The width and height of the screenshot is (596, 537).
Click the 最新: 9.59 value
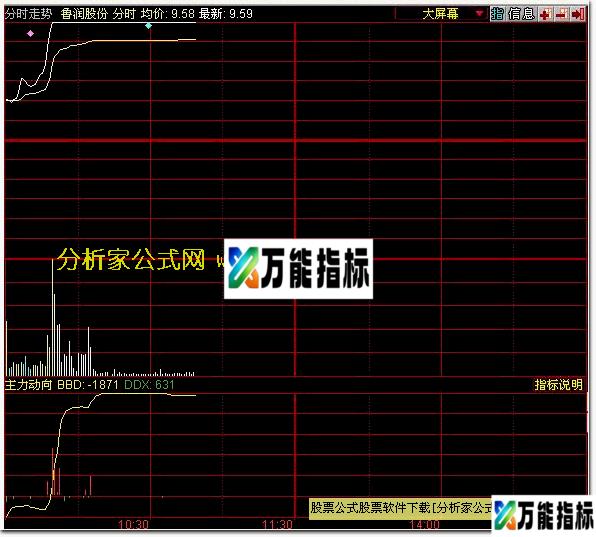click(226, 14)
